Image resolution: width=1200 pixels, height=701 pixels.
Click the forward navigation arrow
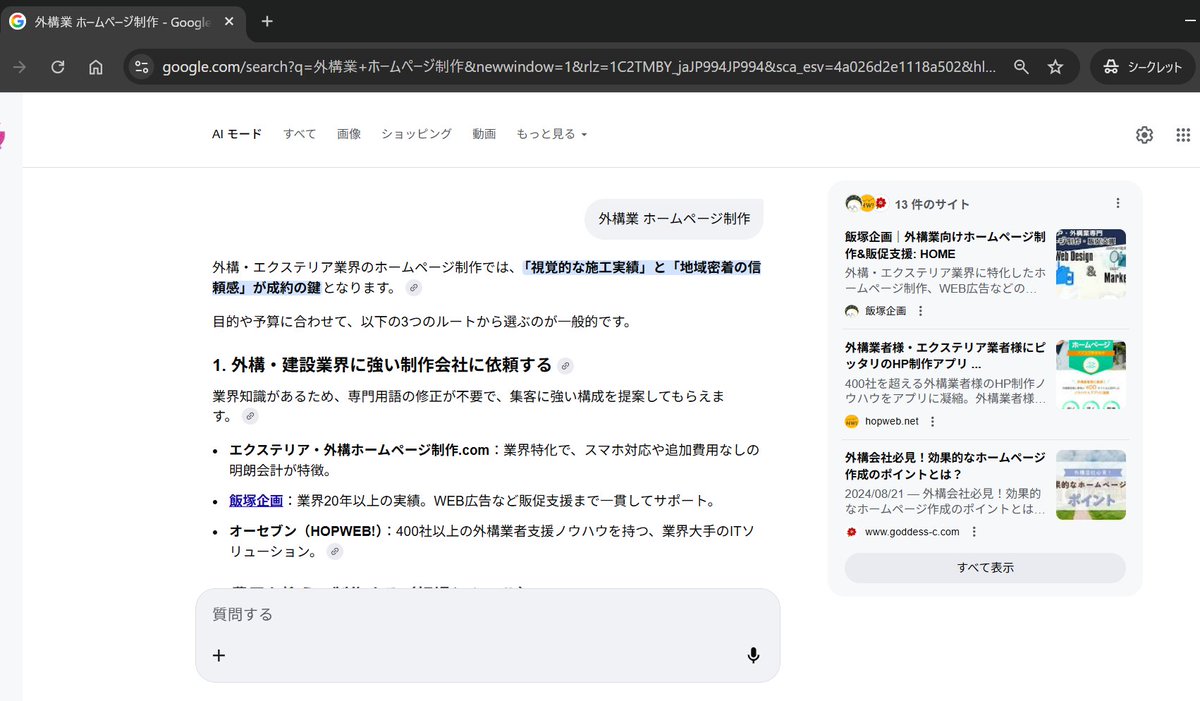[20, 67]
